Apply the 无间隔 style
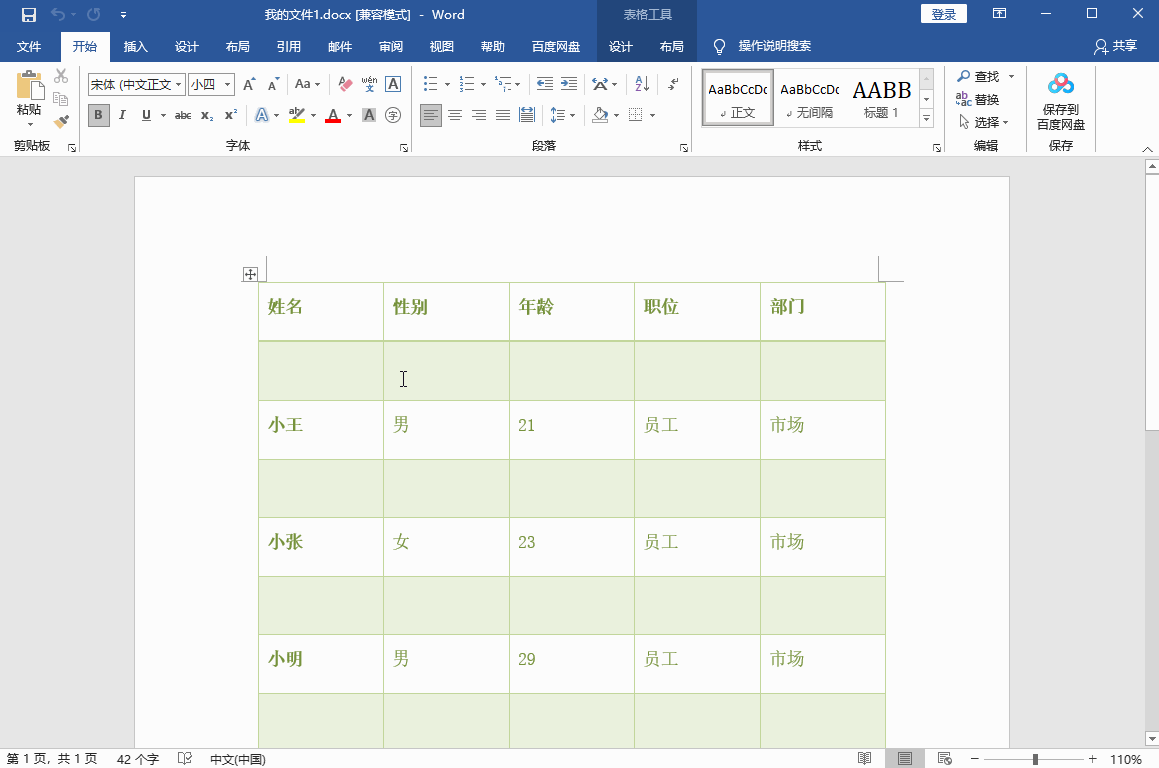Viewport: 1159px width, 768px height. [810, 98]
